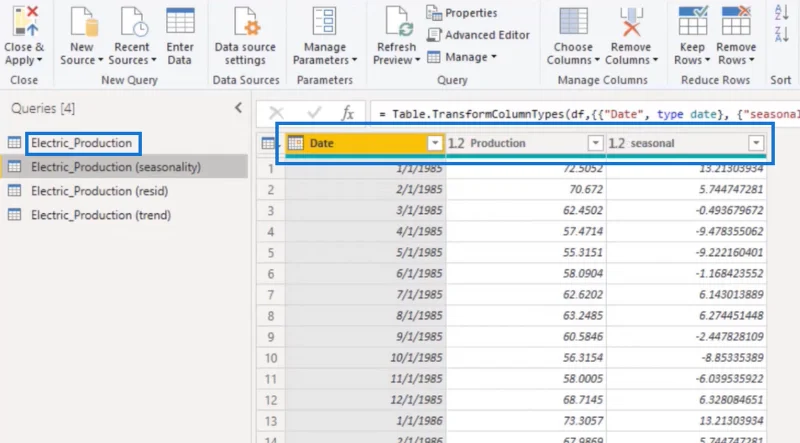Click Production value 62.6202
The image size is (800, 443).
pos(526,294)
